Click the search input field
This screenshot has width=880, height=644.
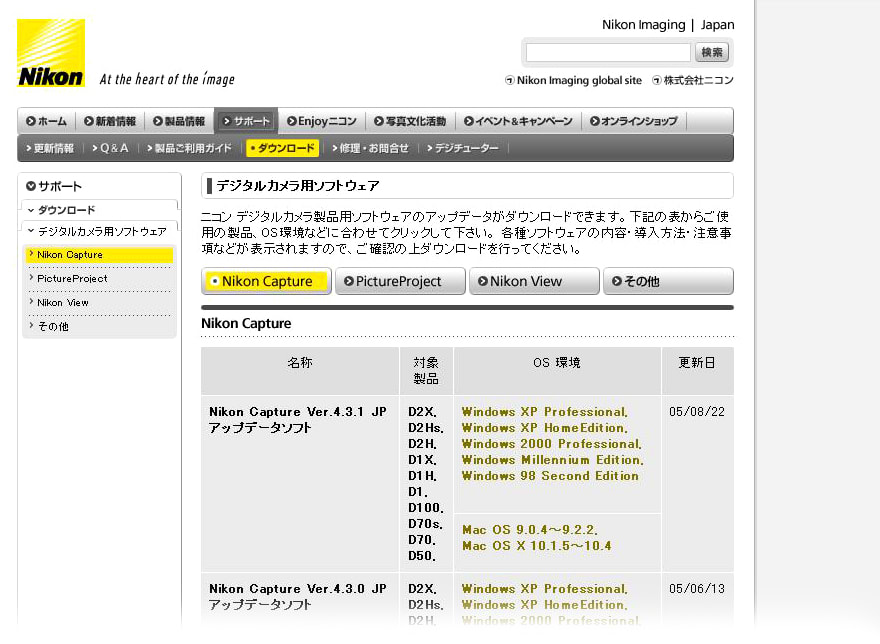click(608, 53)
